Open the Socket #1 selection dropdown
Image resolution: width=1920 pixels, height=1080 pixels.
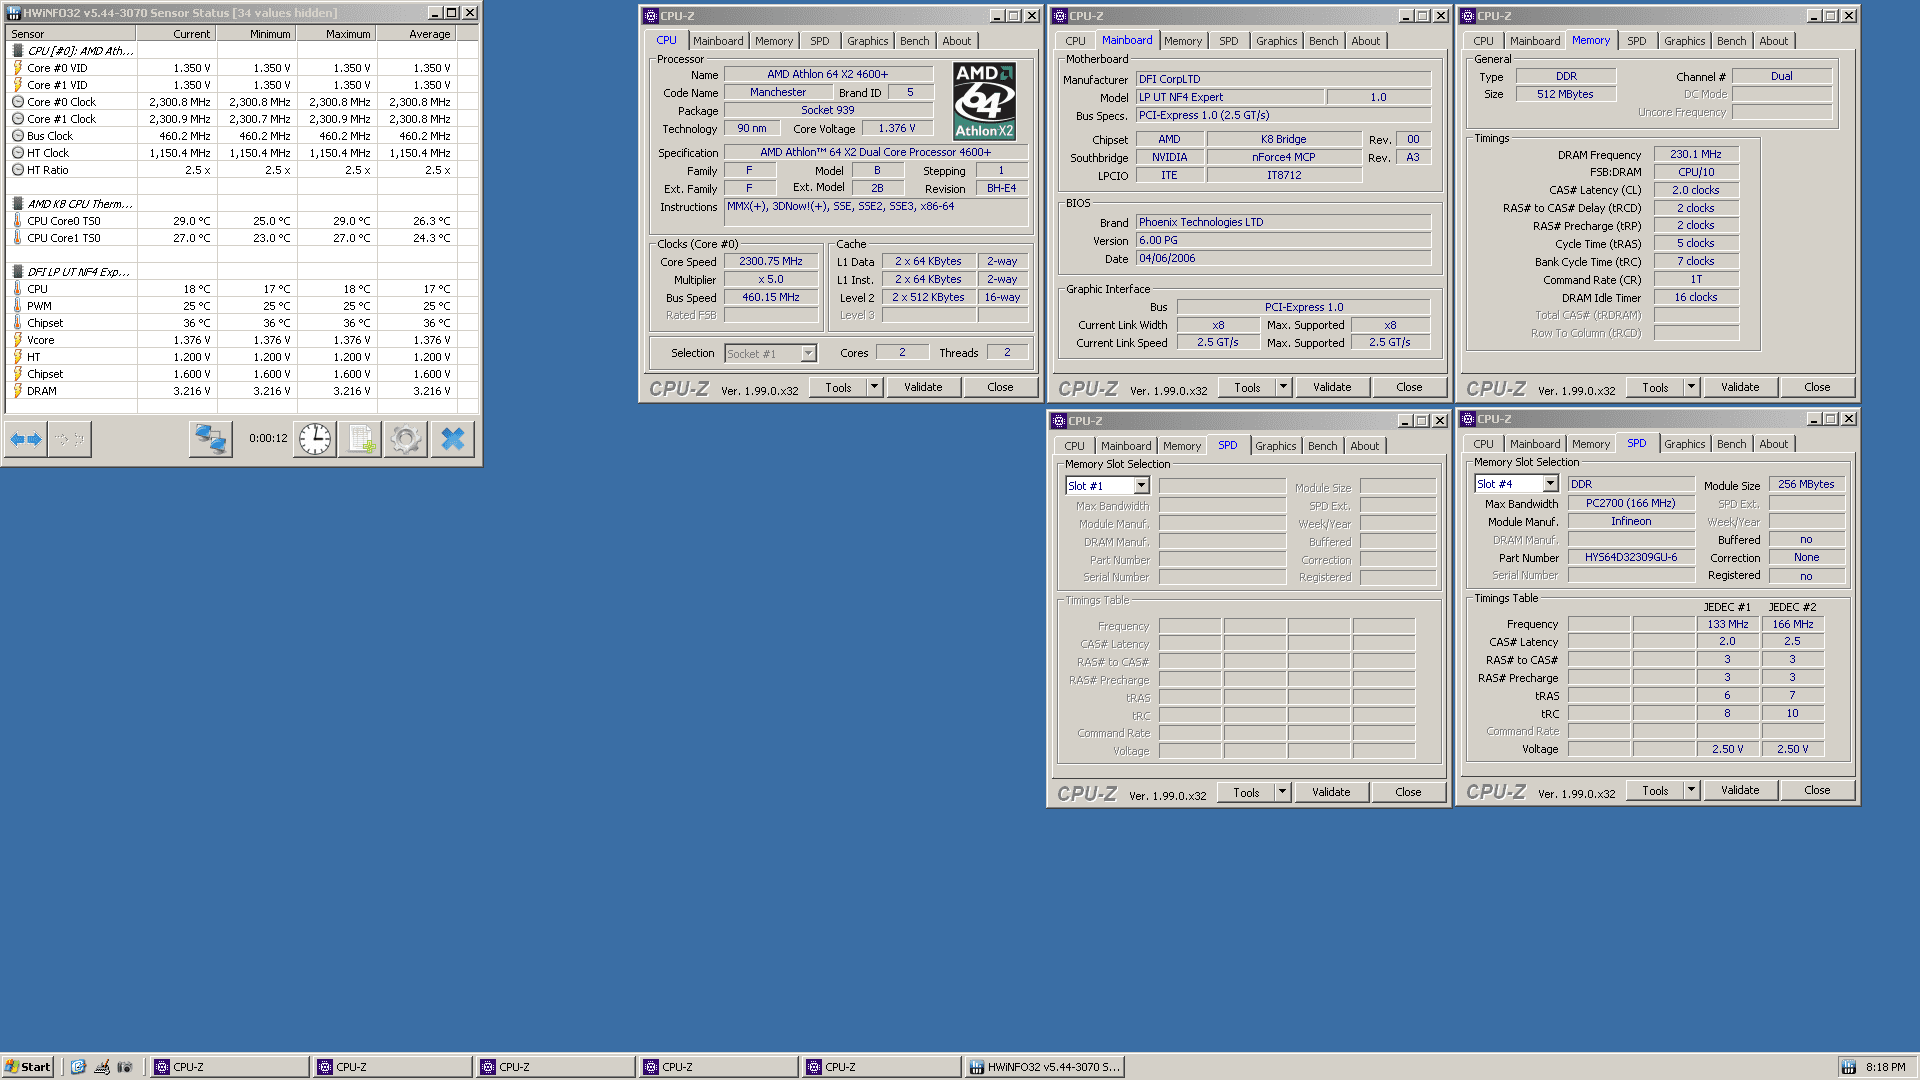(808, 354)
